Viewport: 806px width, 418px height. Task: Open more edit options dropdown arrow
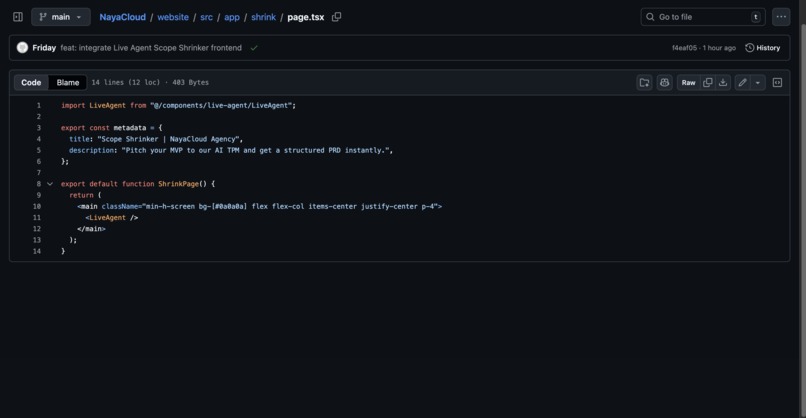(758, 83)
